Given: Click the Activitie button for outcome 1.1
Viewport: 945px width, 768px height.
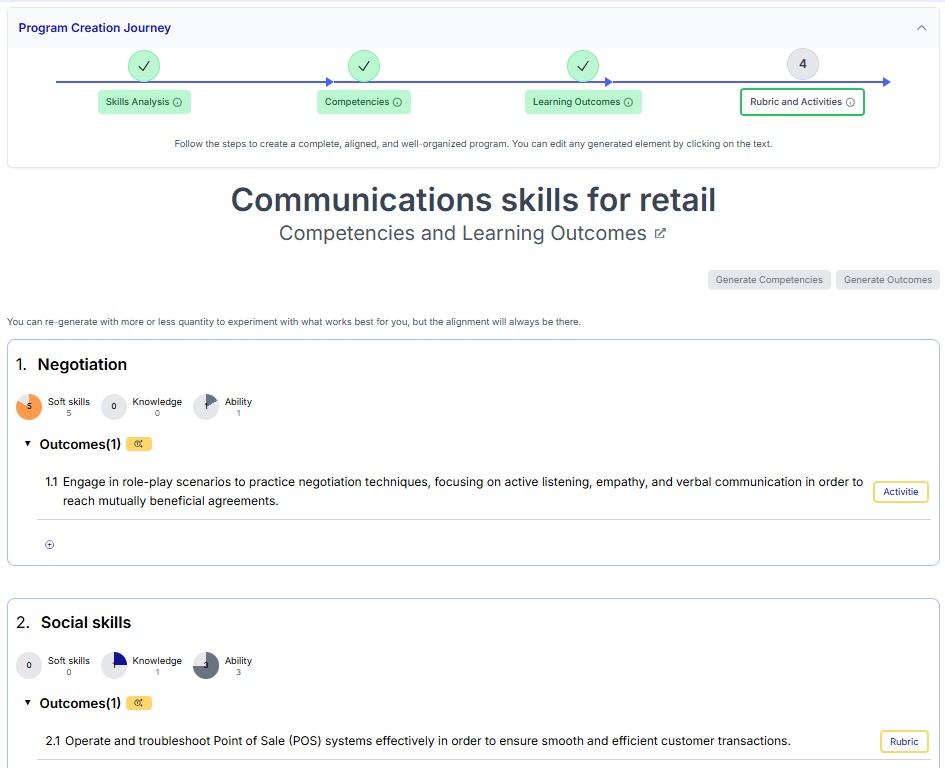Looking at the screenshot, I should (900, 491).
